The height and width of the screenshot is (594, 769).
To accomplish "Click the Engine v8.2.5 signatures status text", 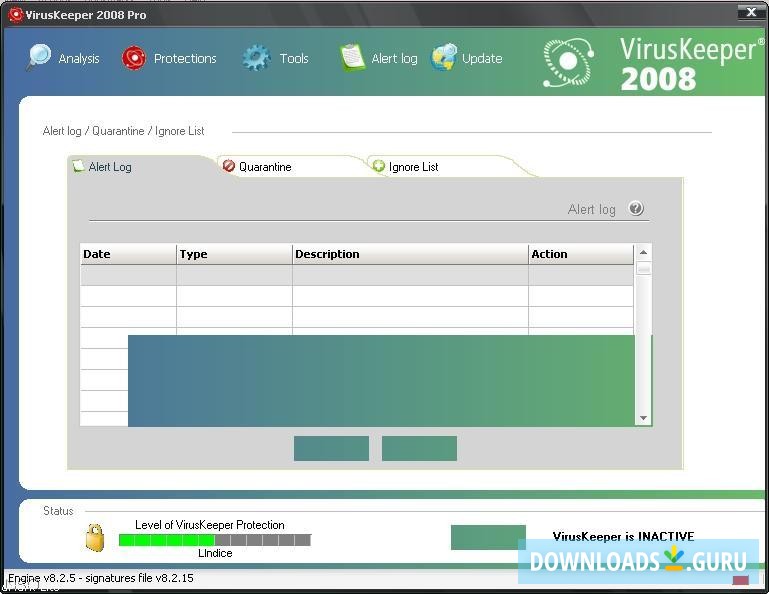I will (x=101, y=578).
